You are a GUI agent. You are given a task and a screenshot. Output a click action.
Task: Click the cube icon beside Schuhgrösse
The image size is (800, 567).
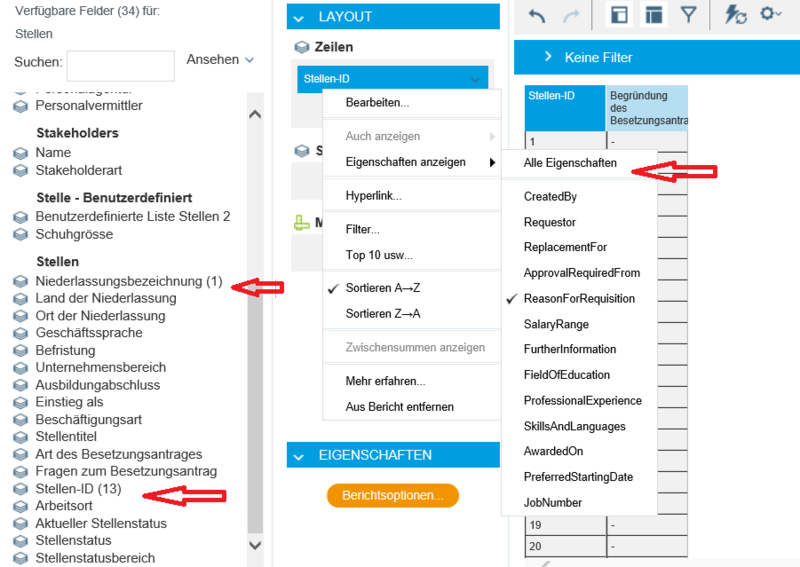pyautogui.click(x=20, y=235)
